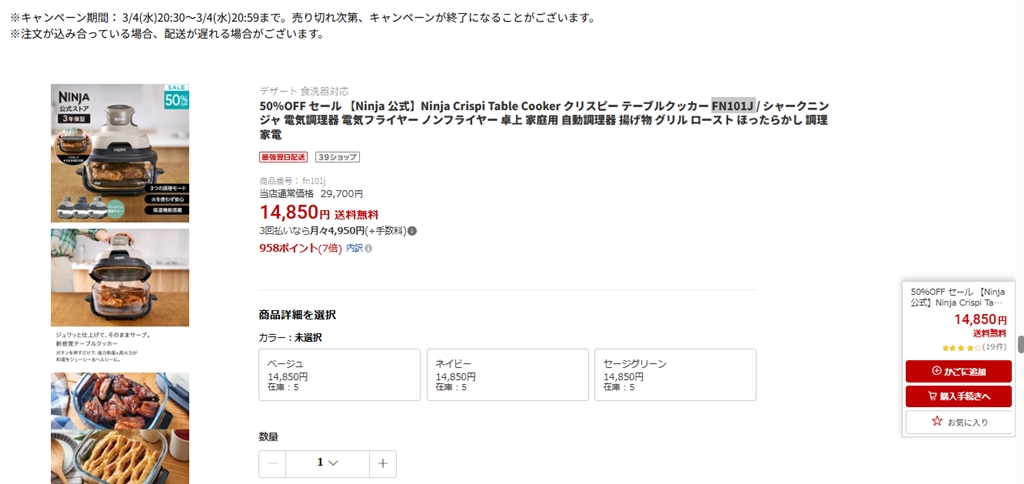The image size is (1024, 484).
Task: Open the (19件) reviews link
Action: (x=994, y=347)
